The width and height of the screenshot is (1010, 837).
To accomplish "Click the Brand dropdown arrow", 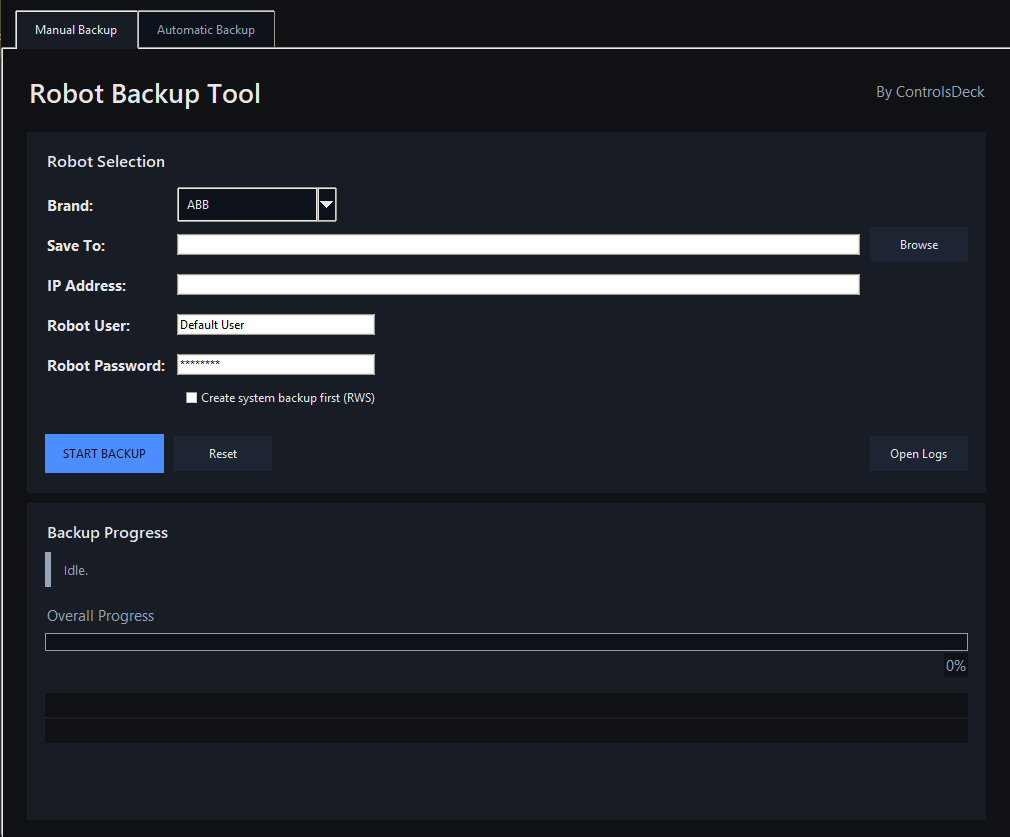I will [x=326, y=204].
